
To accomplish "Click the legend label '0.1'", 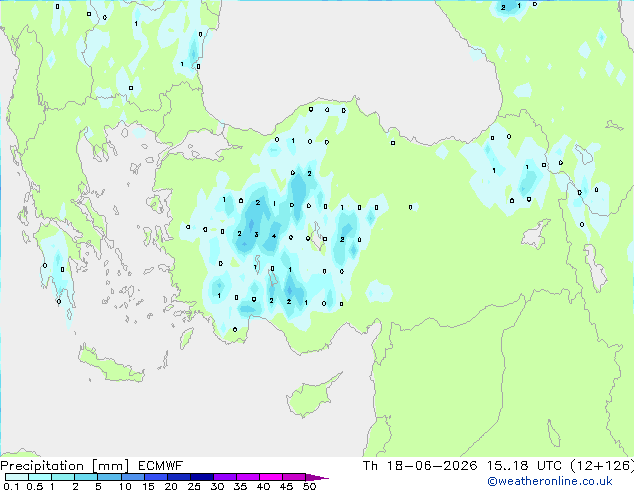I will 11,486.
